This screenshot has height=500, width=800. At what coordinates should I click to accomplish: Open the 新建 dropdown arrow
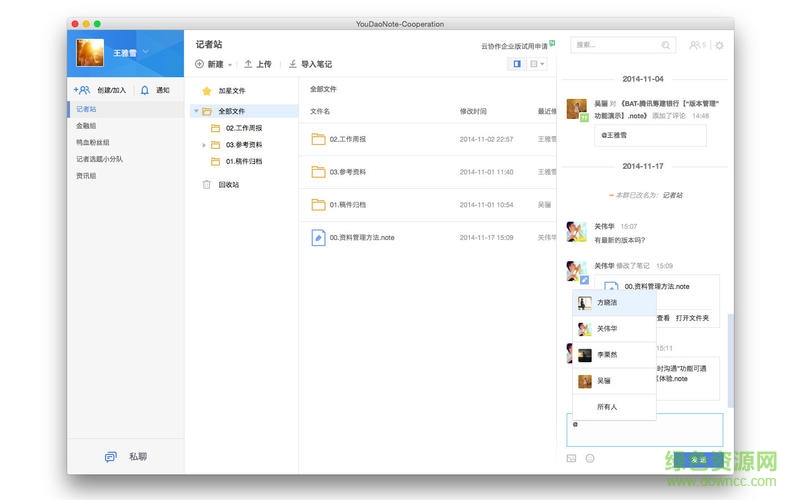(x=230, y=65)
